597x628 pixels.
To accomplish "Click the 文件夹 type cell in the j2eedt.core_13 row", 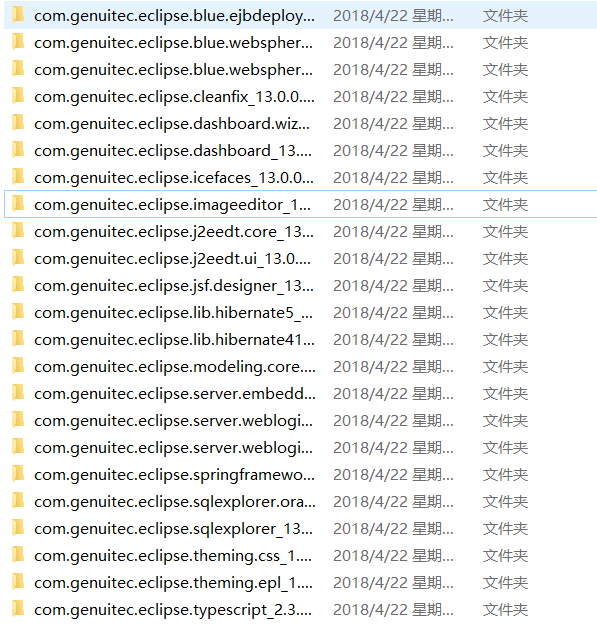I will (x=505, y=232).
